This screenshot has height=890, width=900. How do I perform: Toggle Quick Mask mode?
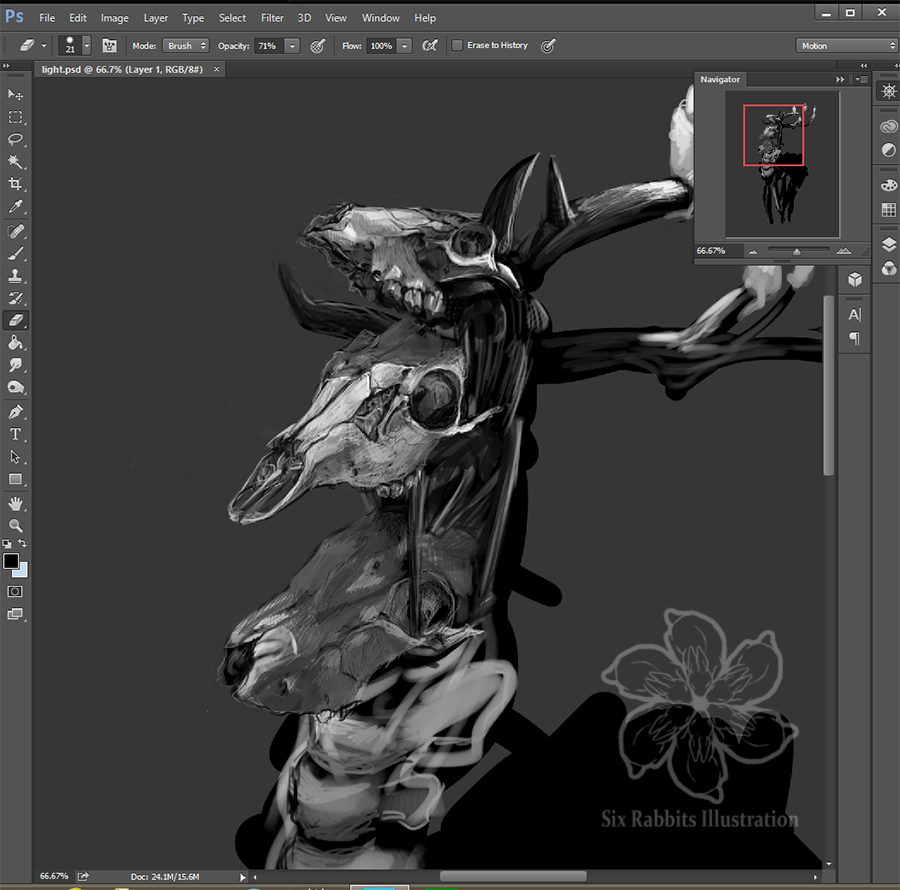point(16,591)
